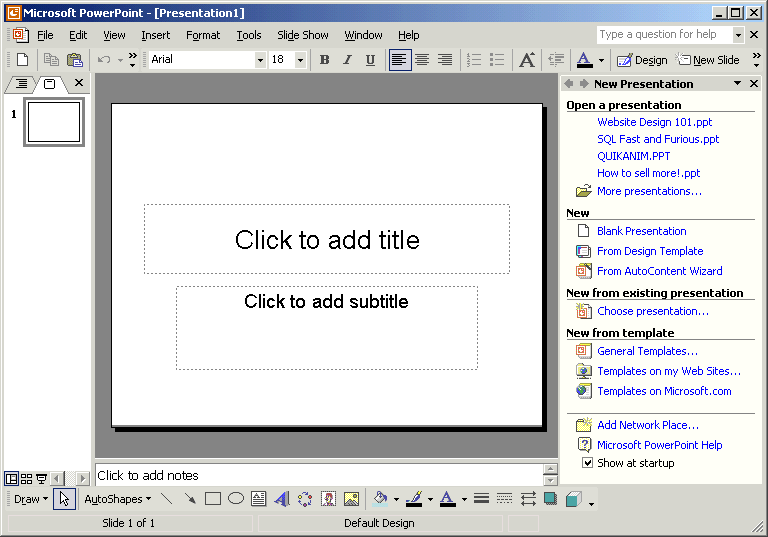Open the Font name dropdown
The image size is (768, 537).
(x=260, y=60)
